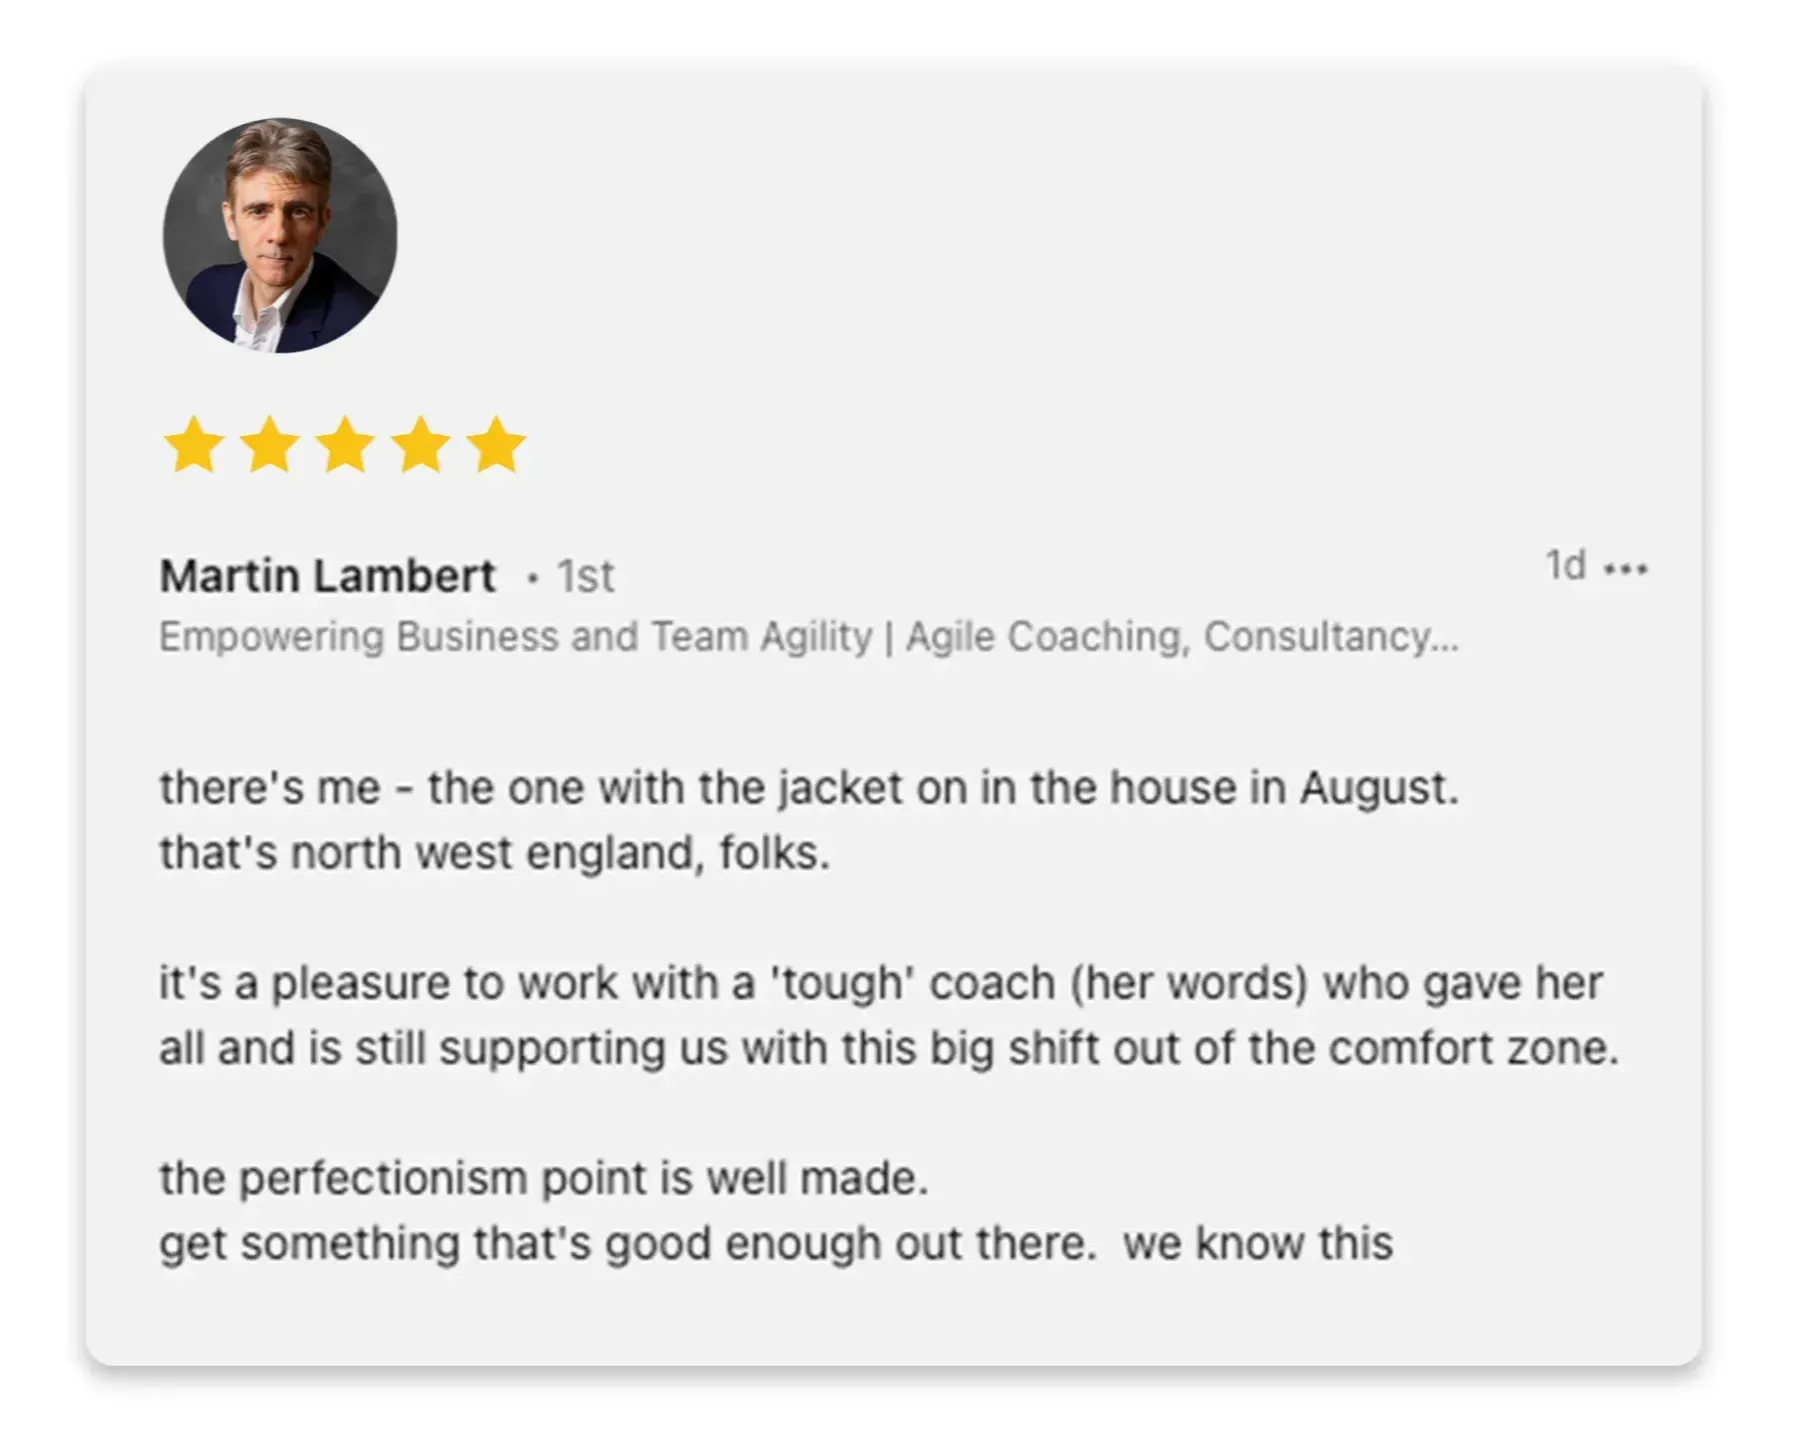Click the 1d timestamp
Viewport: 1793px width, 1440px height.
tap(1565, 565)
